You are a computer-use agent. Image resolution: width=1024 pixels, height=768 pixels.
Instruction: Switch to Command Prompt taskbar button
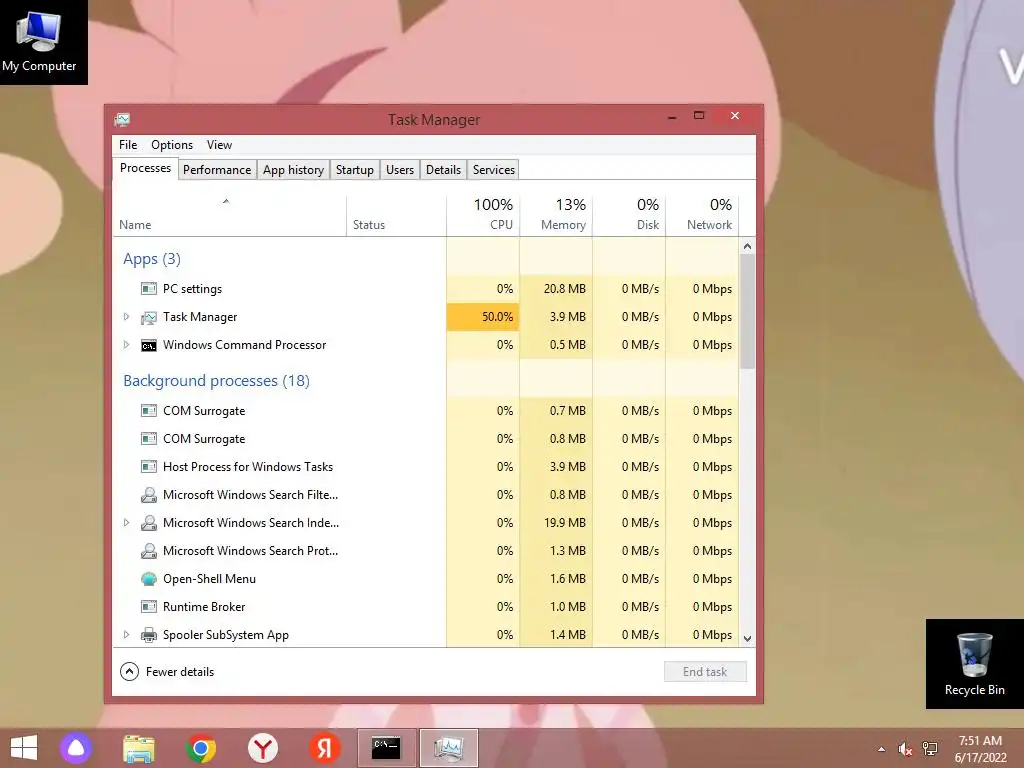tap(387, 748)
